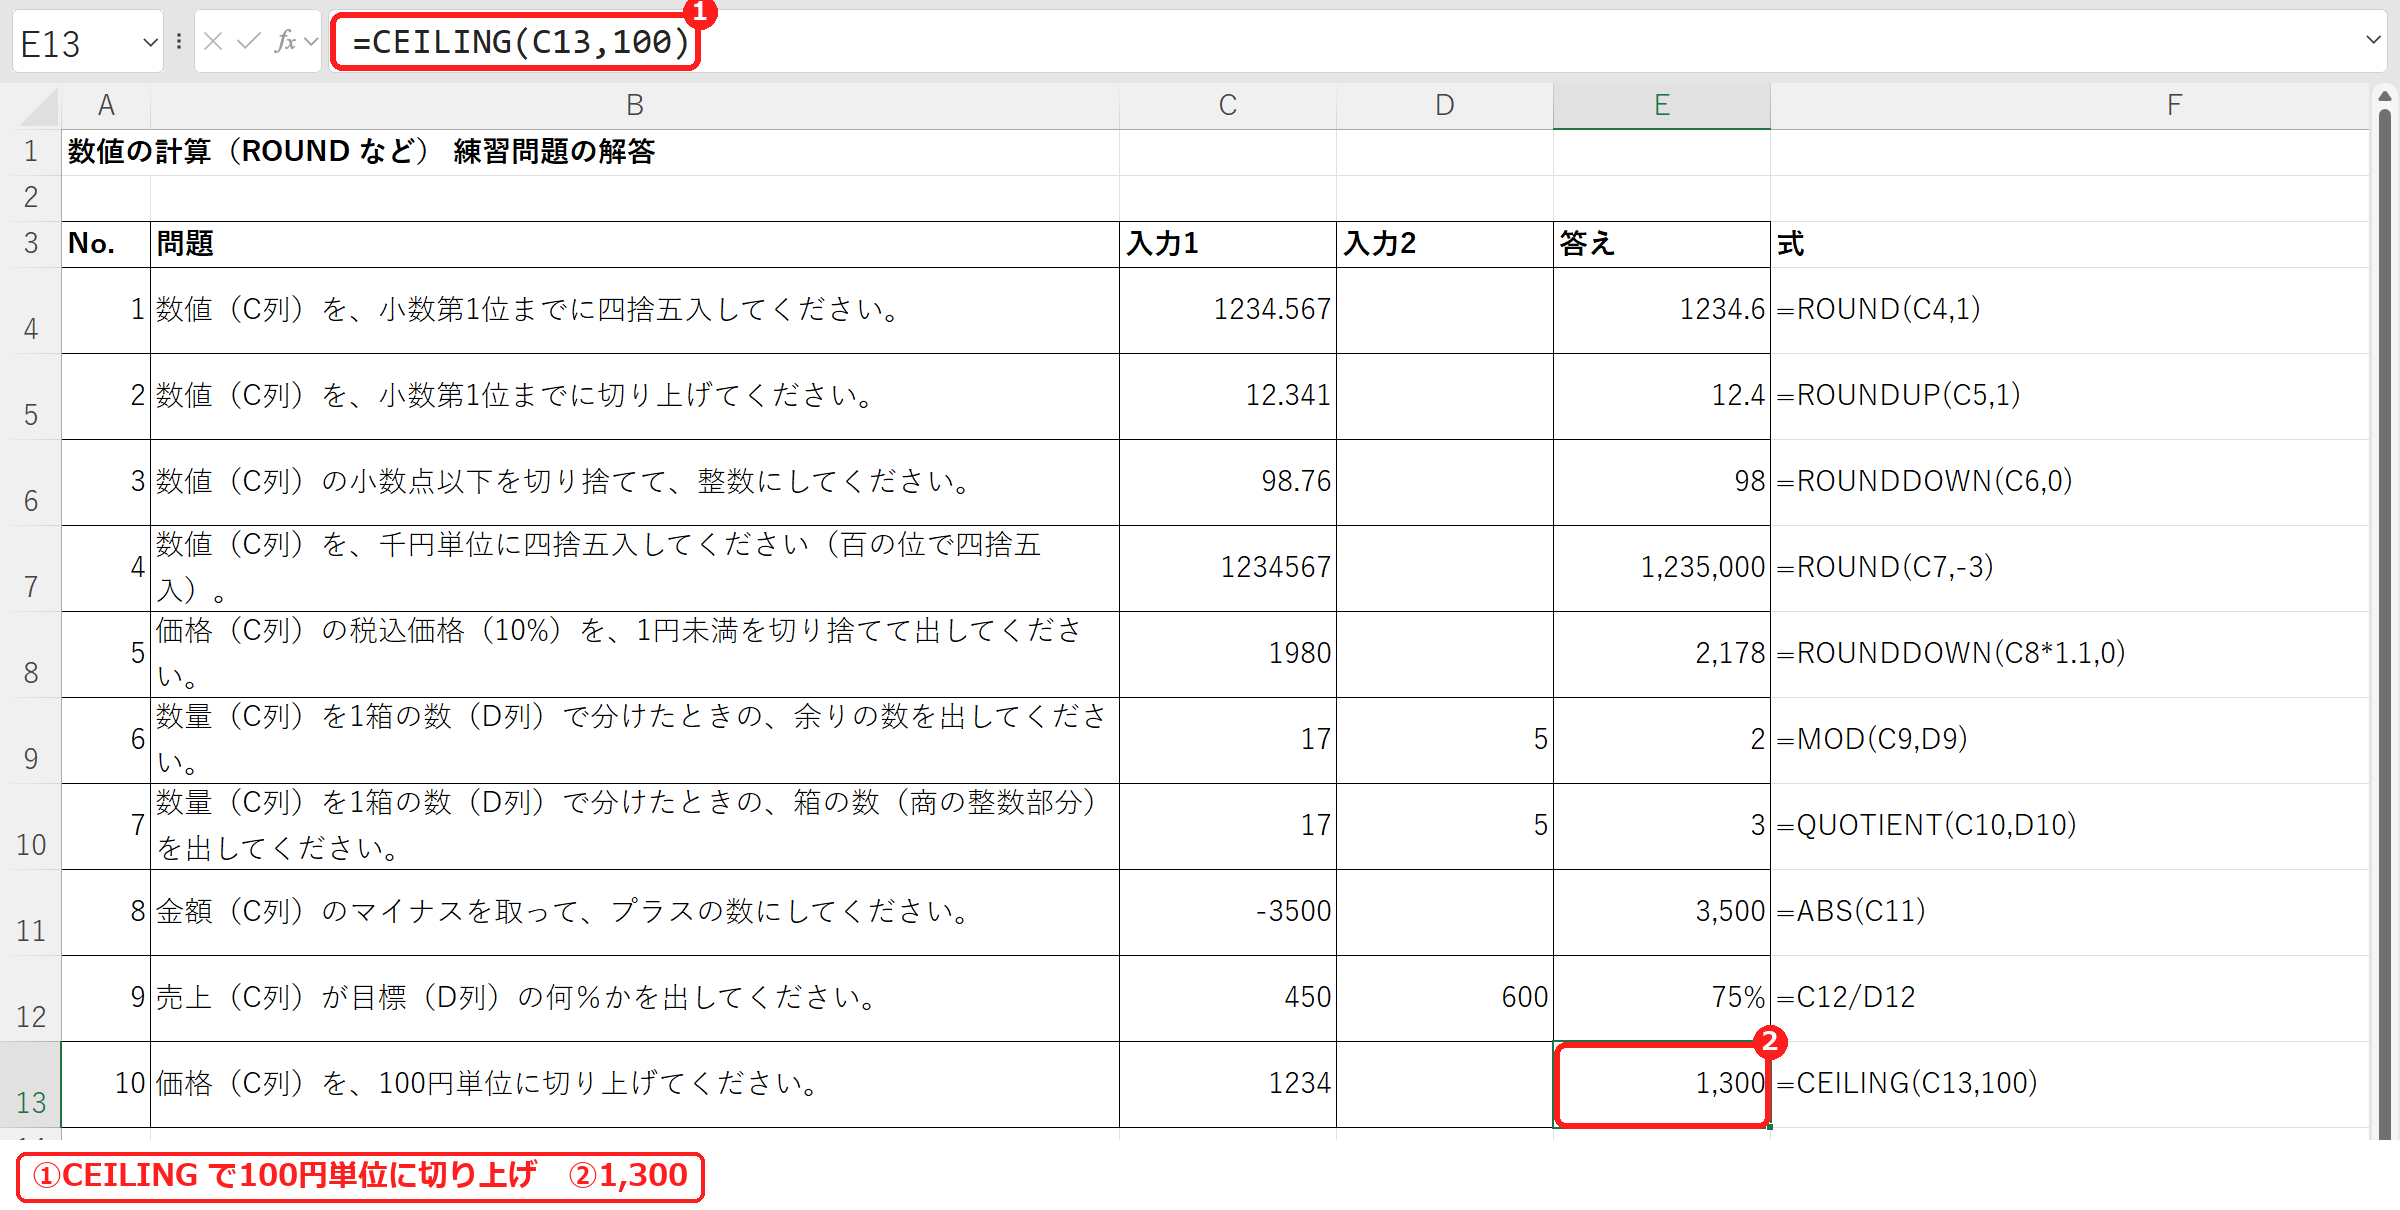Click the Enter checkmark icon in formula bar
Image resolution: width=2400 pixels, height=1210 pixels.
point(249,42)
